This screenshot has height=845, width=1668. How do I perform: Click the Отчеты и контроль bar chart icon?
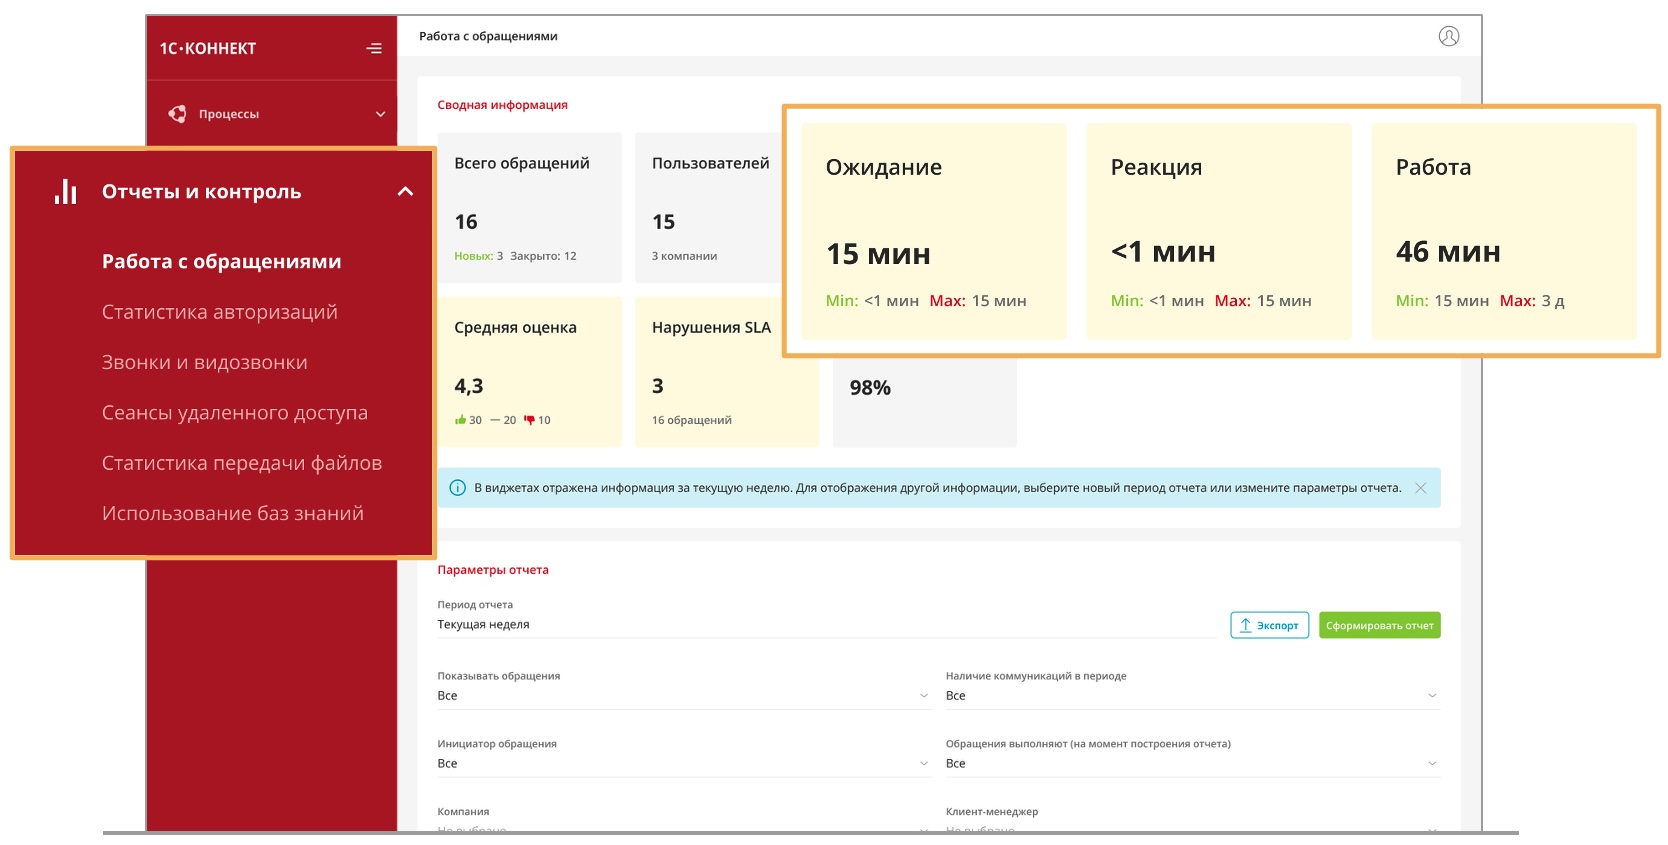pyautogui.click(x=66, y=192)
